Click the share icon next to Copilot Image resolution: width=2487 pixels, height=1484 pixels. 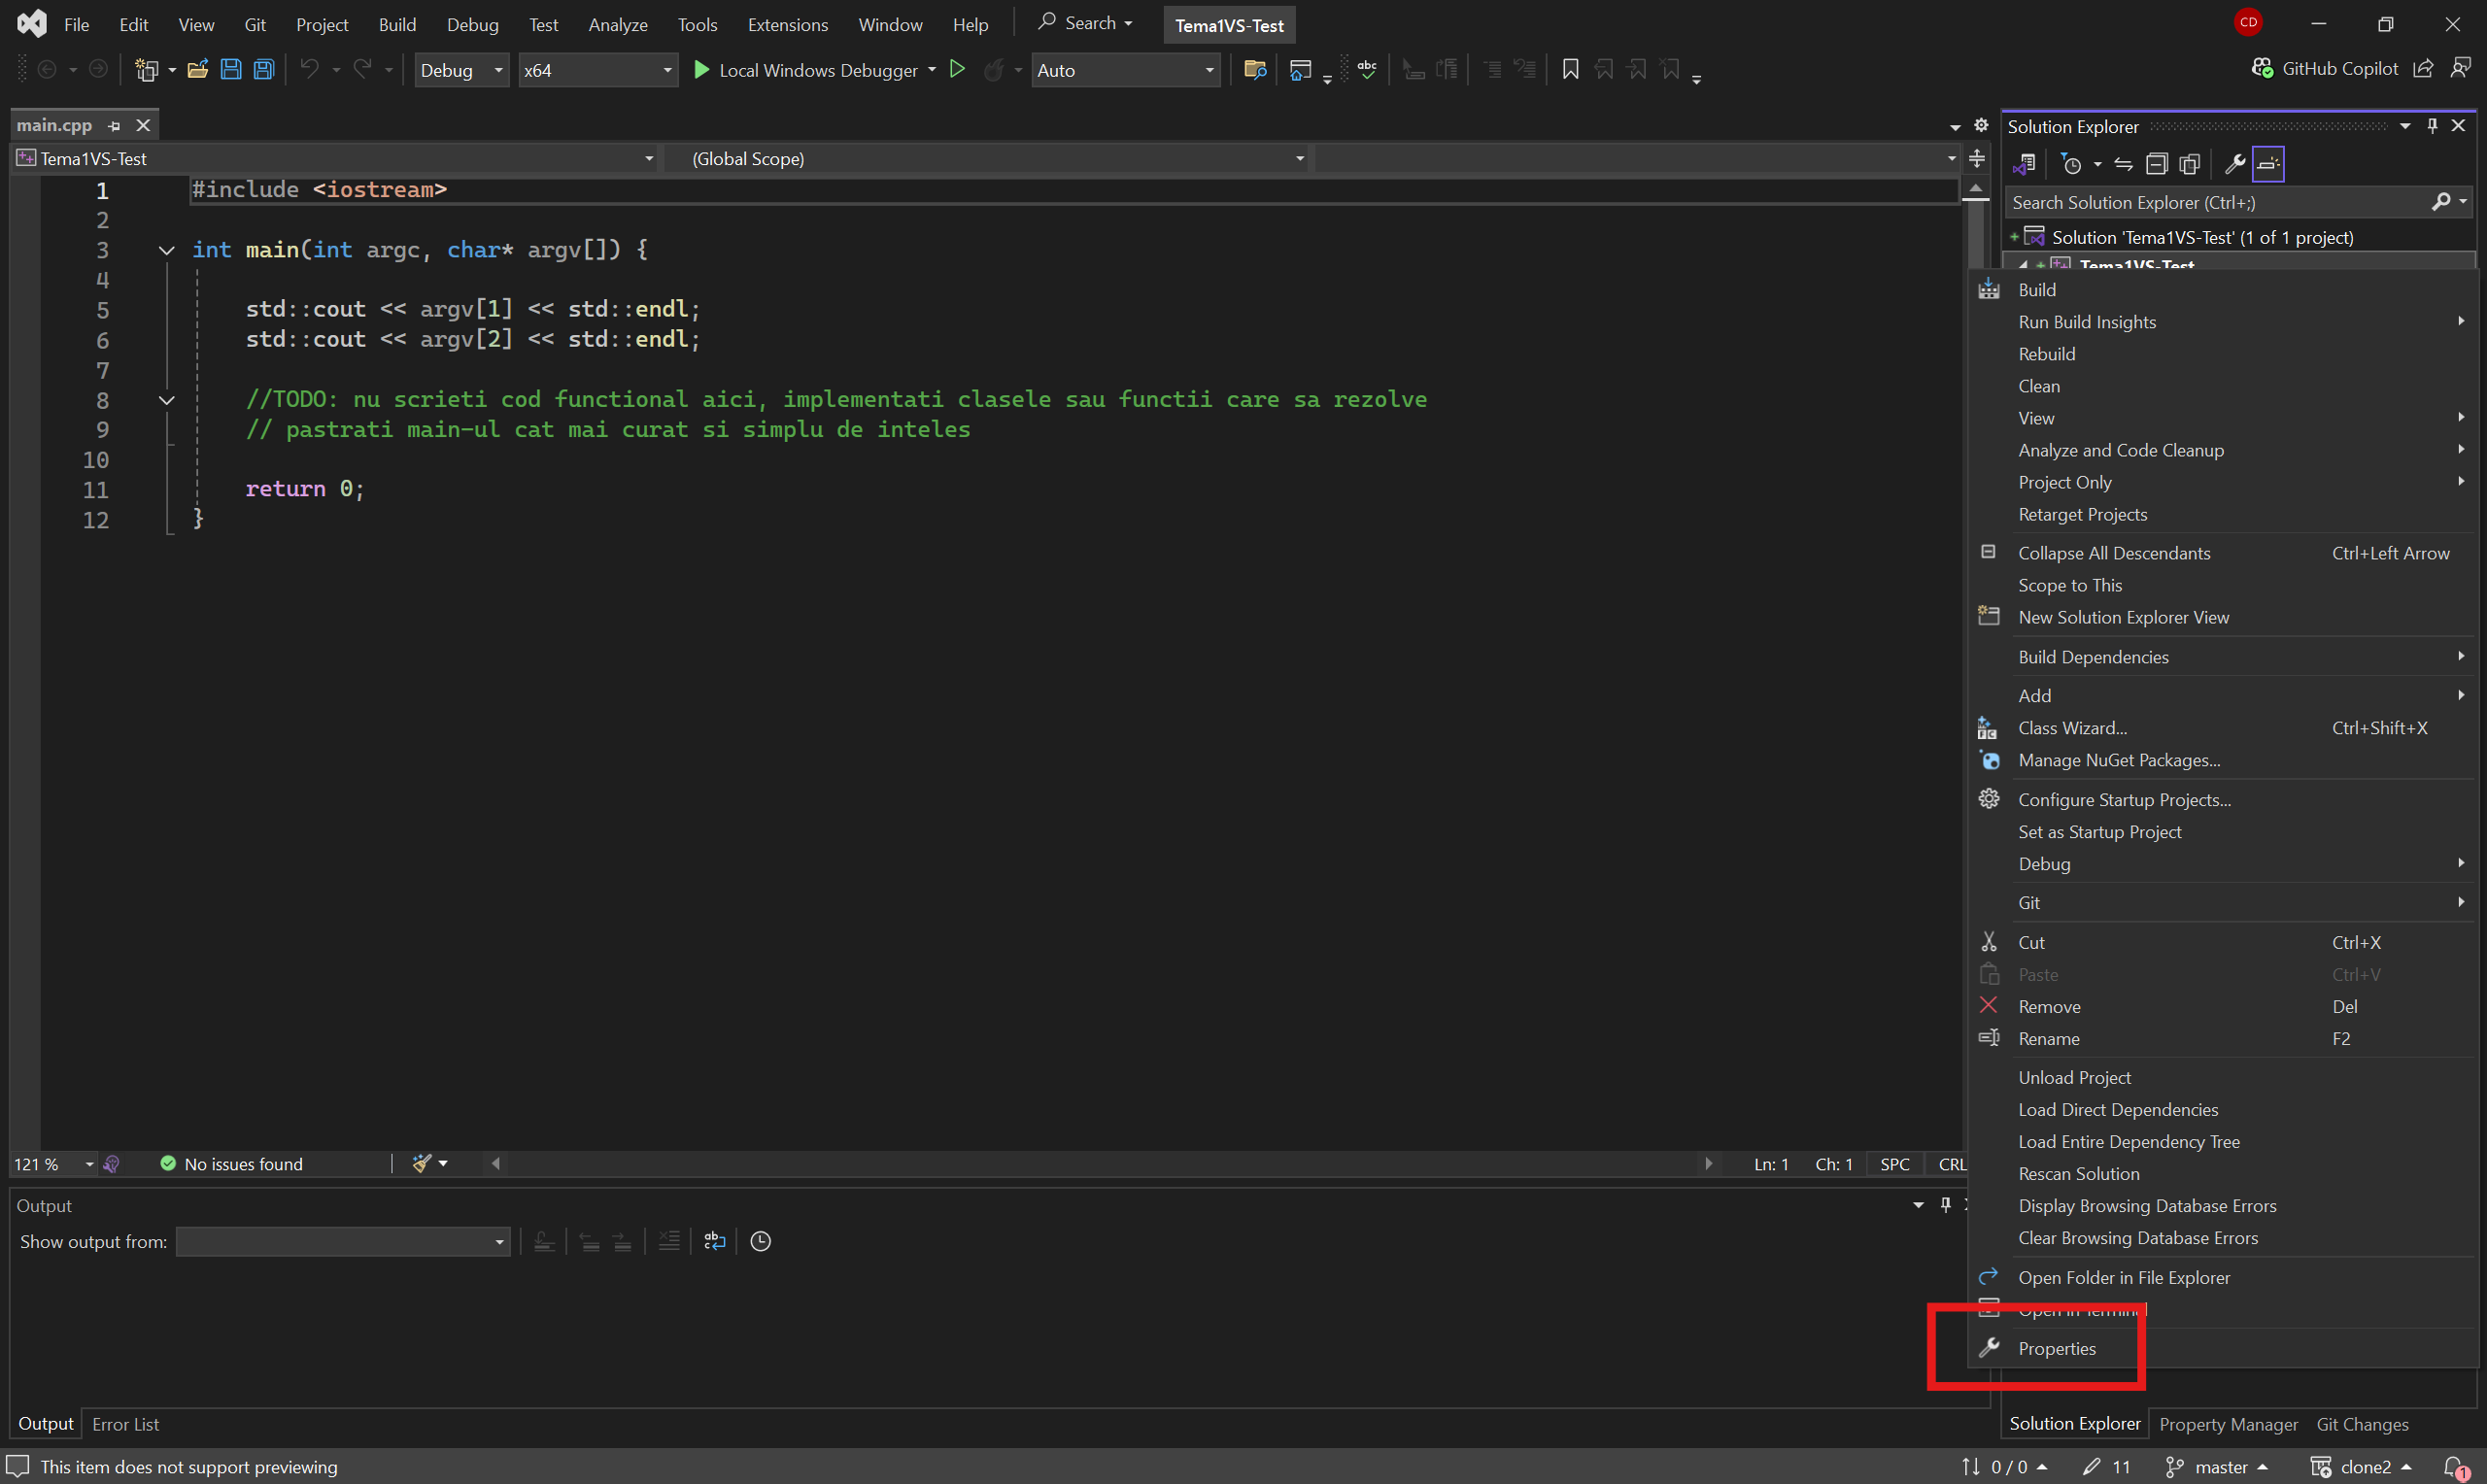pyautogui.click(x=2423, y=68)
